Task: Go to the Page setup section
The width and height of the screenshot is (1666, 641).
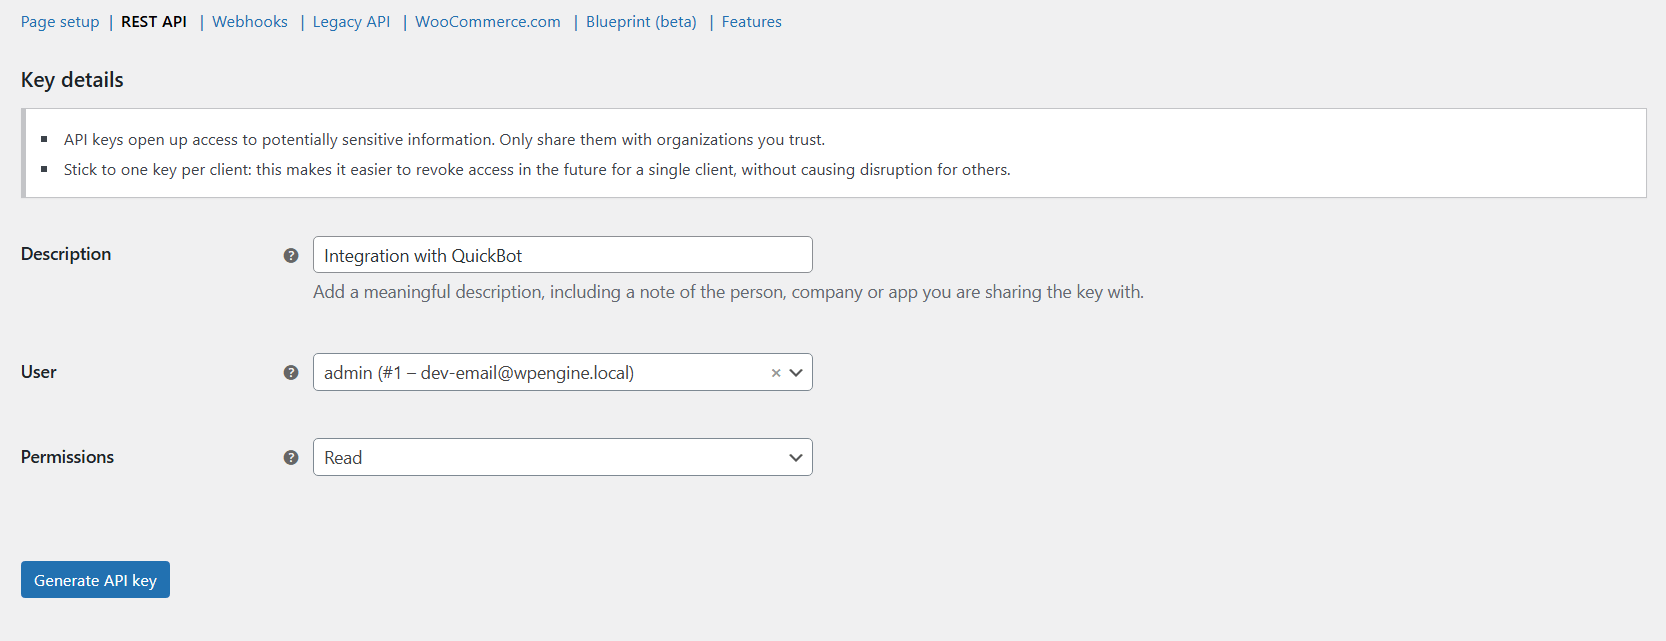Action: (59, 21)
